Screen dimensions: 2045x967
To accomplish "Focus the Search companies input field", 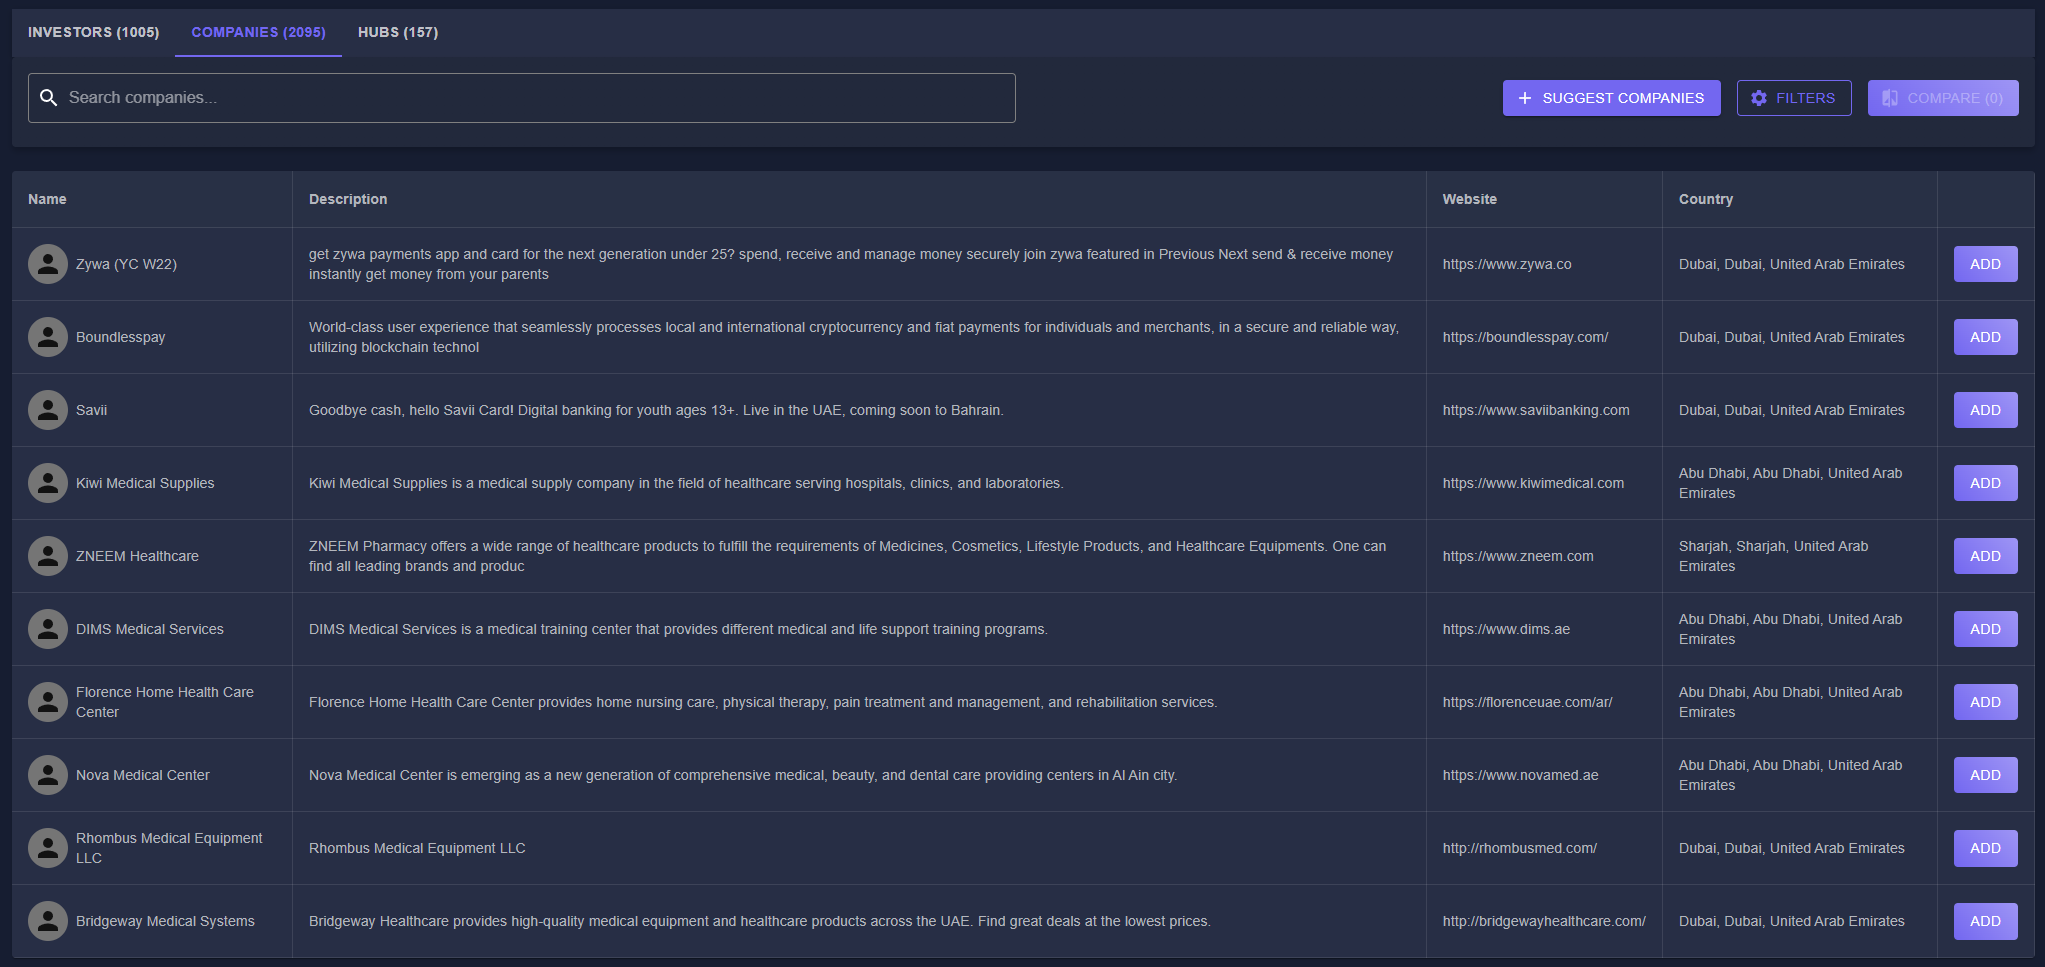I will 536,98.
